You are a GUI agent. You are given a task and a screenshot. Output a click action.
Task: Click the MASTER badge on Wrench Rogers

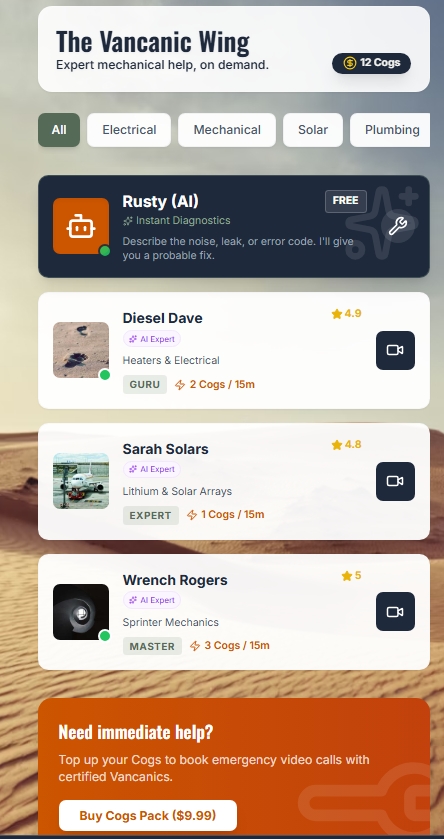click(x=152, y=646)
